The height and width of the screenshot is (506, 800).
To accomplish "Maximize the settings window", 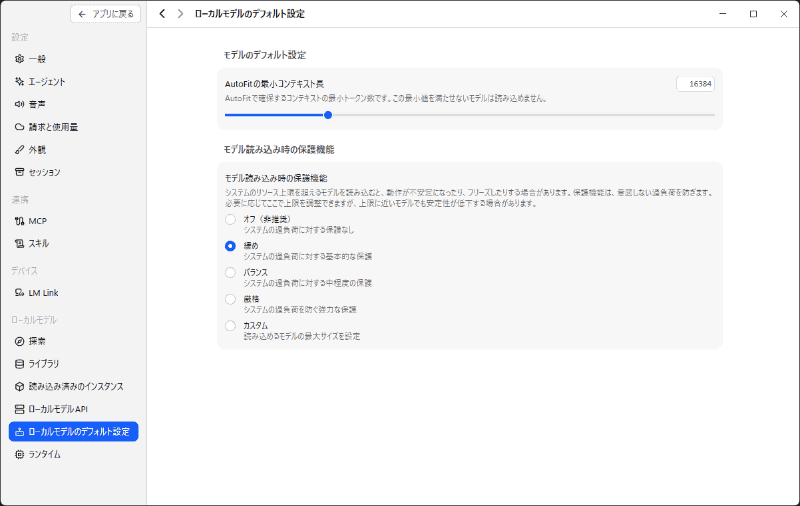I will [753, 14].
